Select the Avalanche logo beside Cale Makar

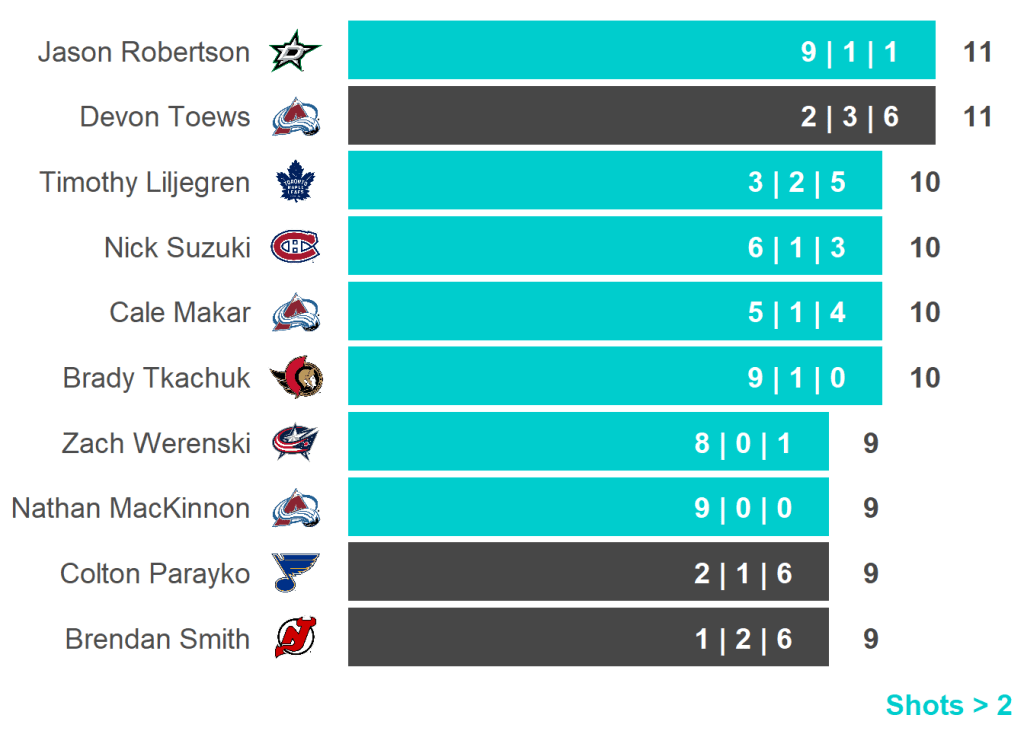[x=296, y=312]
